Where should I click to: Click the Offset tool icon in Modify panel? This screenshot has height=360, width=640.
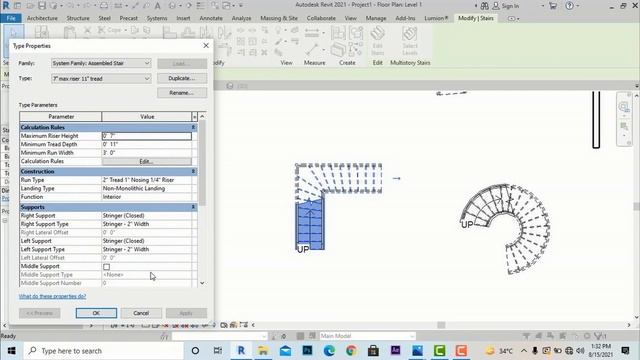188,32
